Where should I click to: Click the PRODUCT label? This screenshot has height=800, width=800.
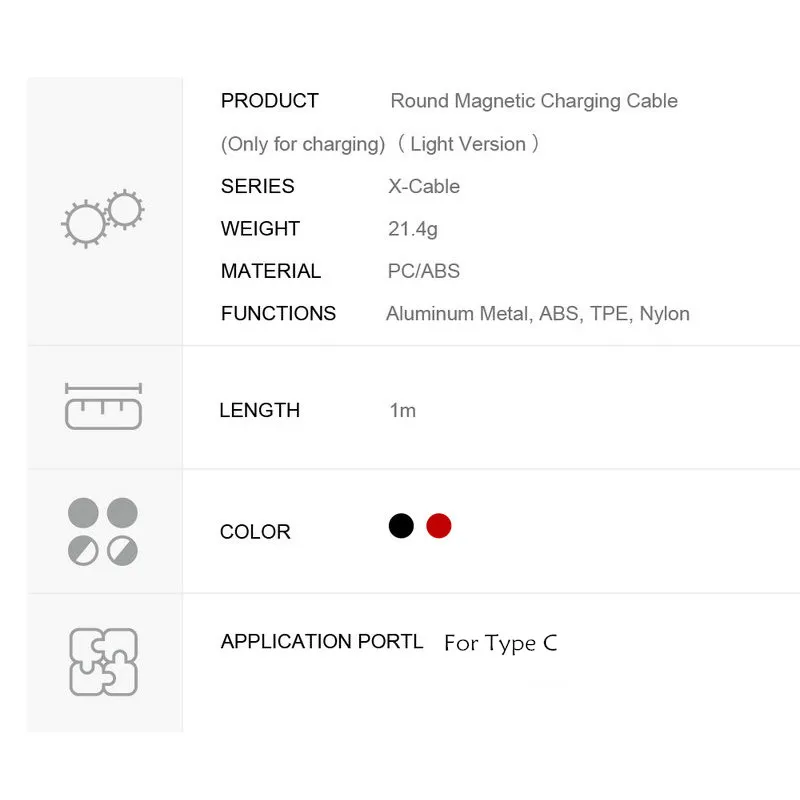click(269, 101)
